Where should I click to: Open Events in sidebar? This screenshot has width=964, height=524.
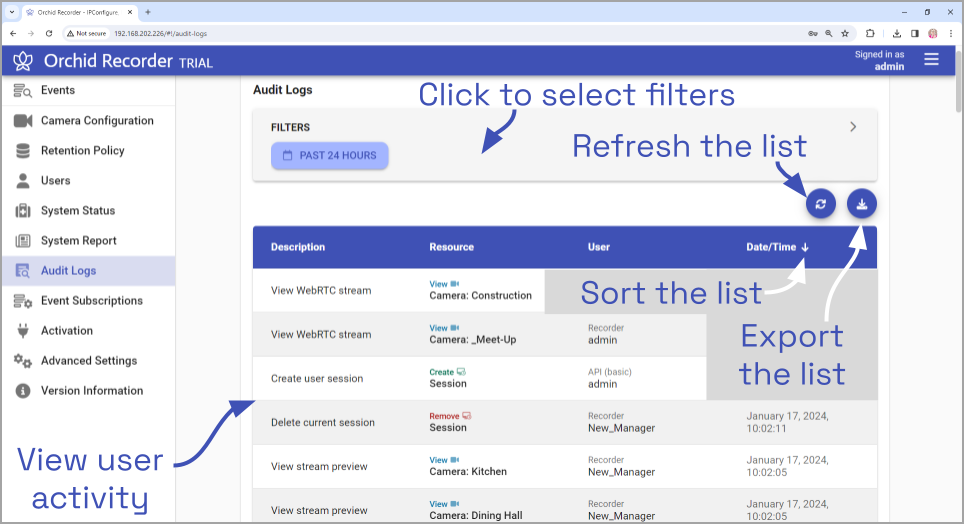(58, 90)
